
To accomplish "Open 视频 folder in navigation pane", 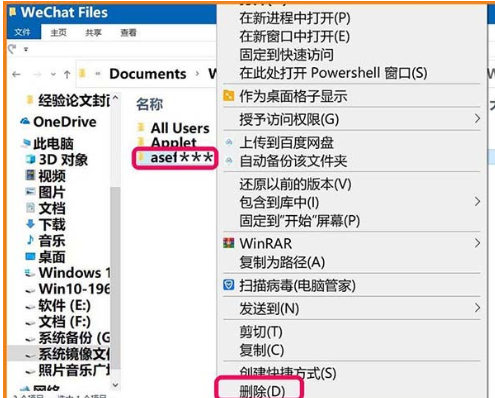I will (52, 176).
